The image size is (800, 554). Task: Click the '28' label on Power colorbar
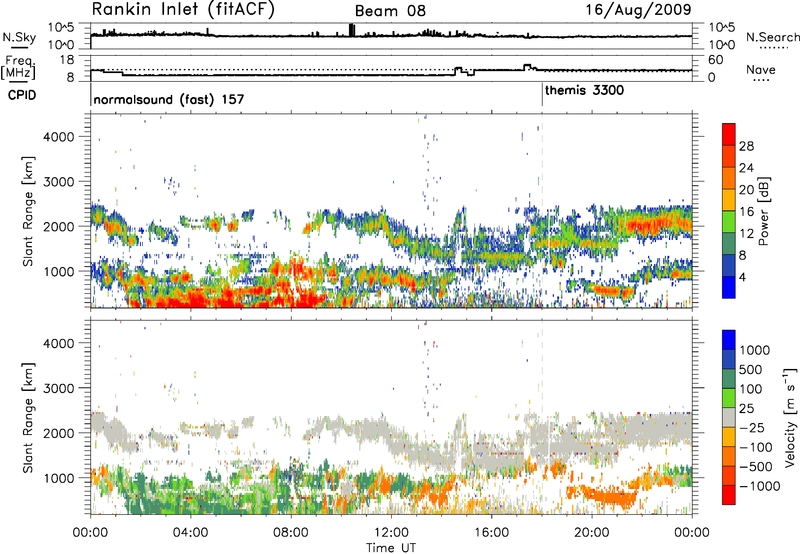tap(746, 146)
